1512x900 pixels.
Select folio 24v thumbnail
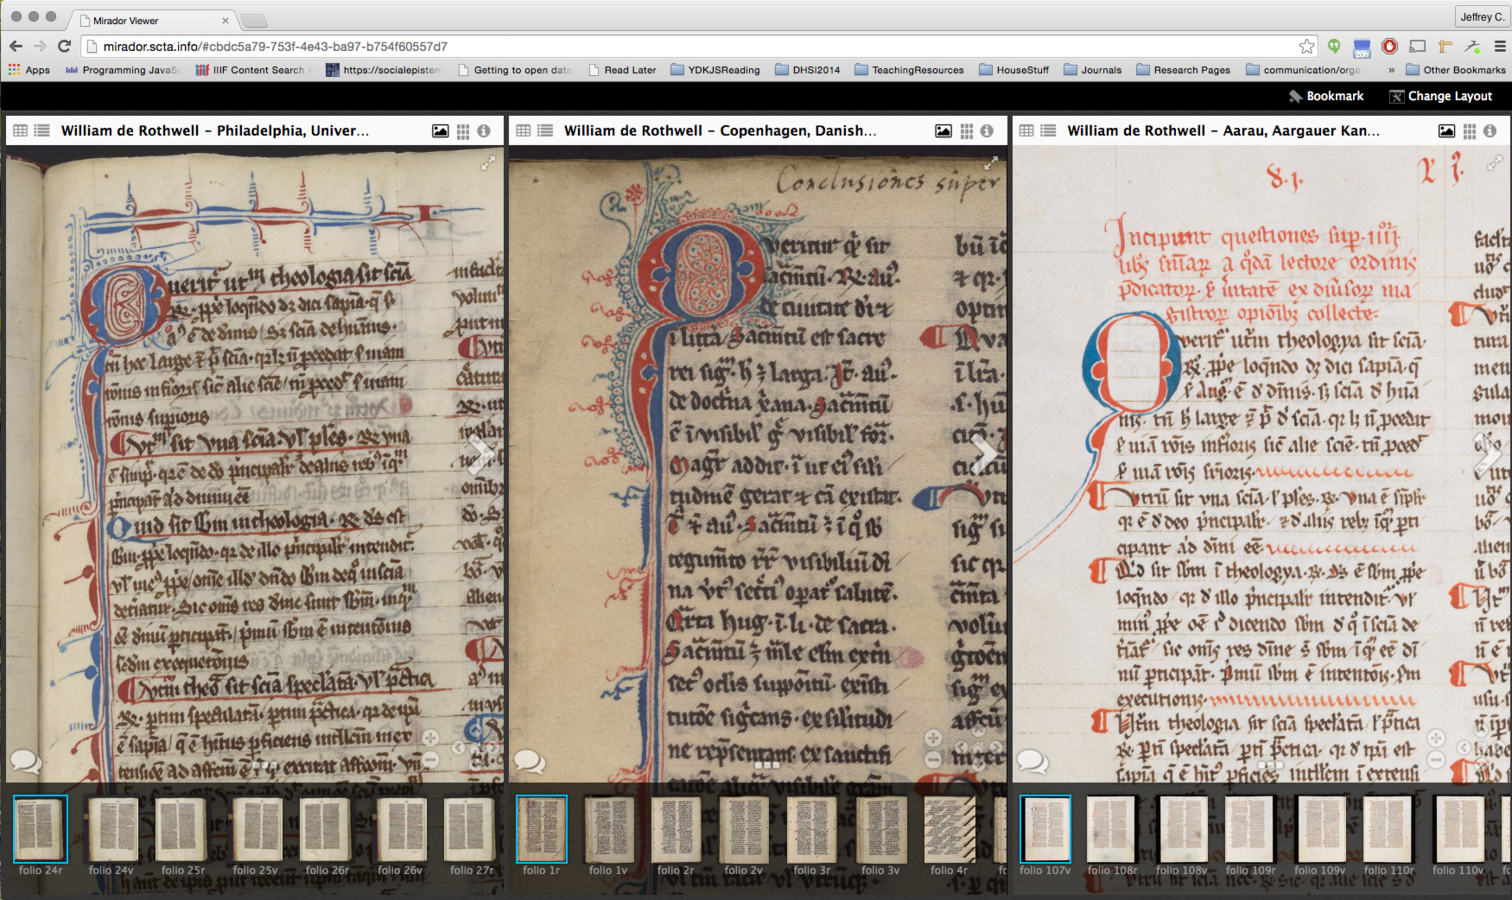112,829
